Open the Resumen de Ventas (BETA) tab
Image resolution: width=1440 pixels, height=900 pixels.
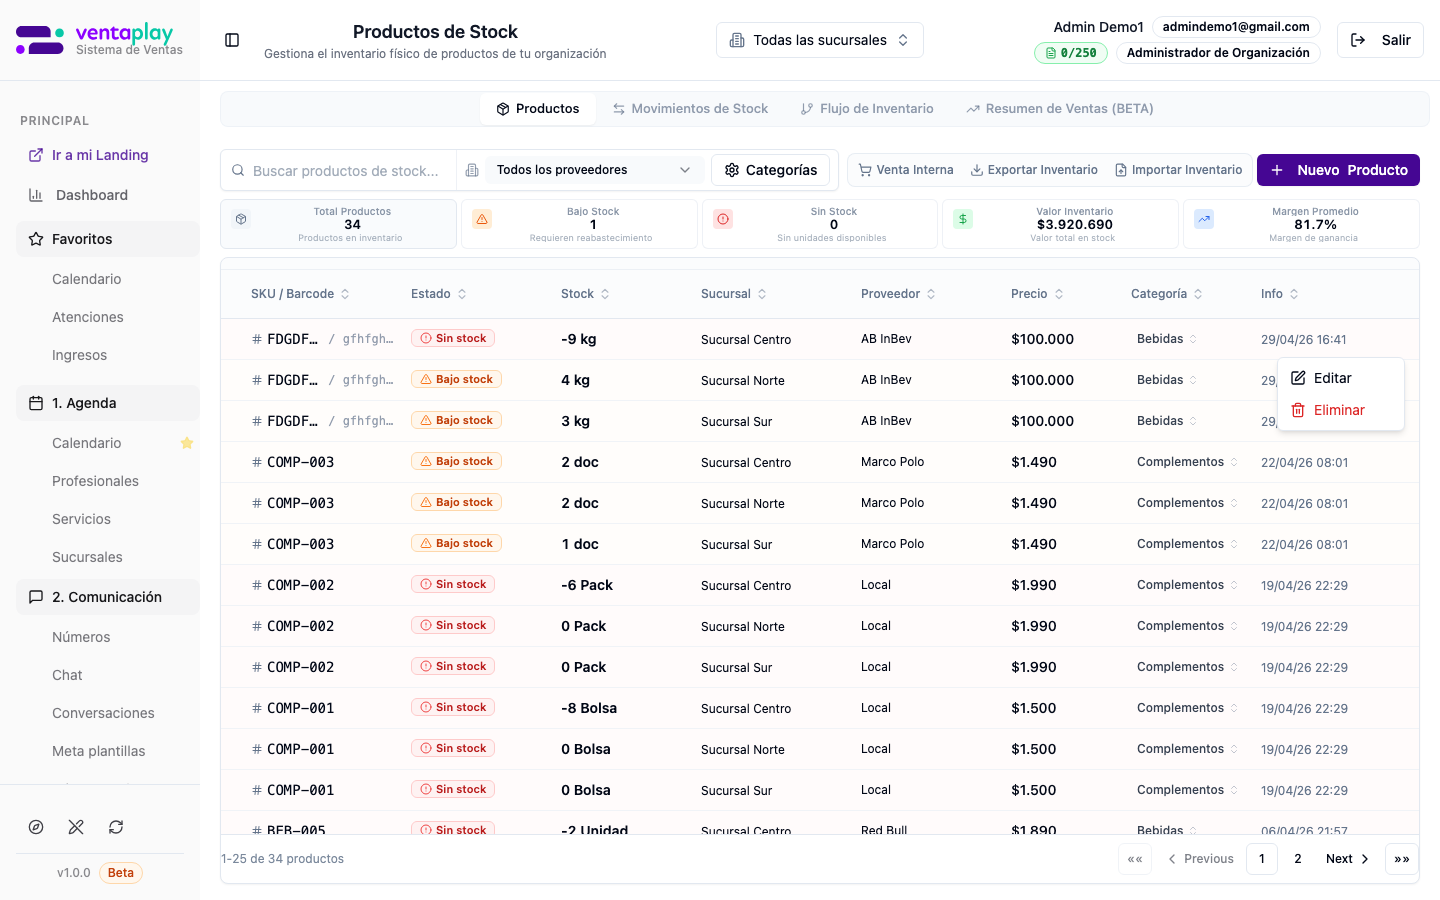tap(1060, 109)
